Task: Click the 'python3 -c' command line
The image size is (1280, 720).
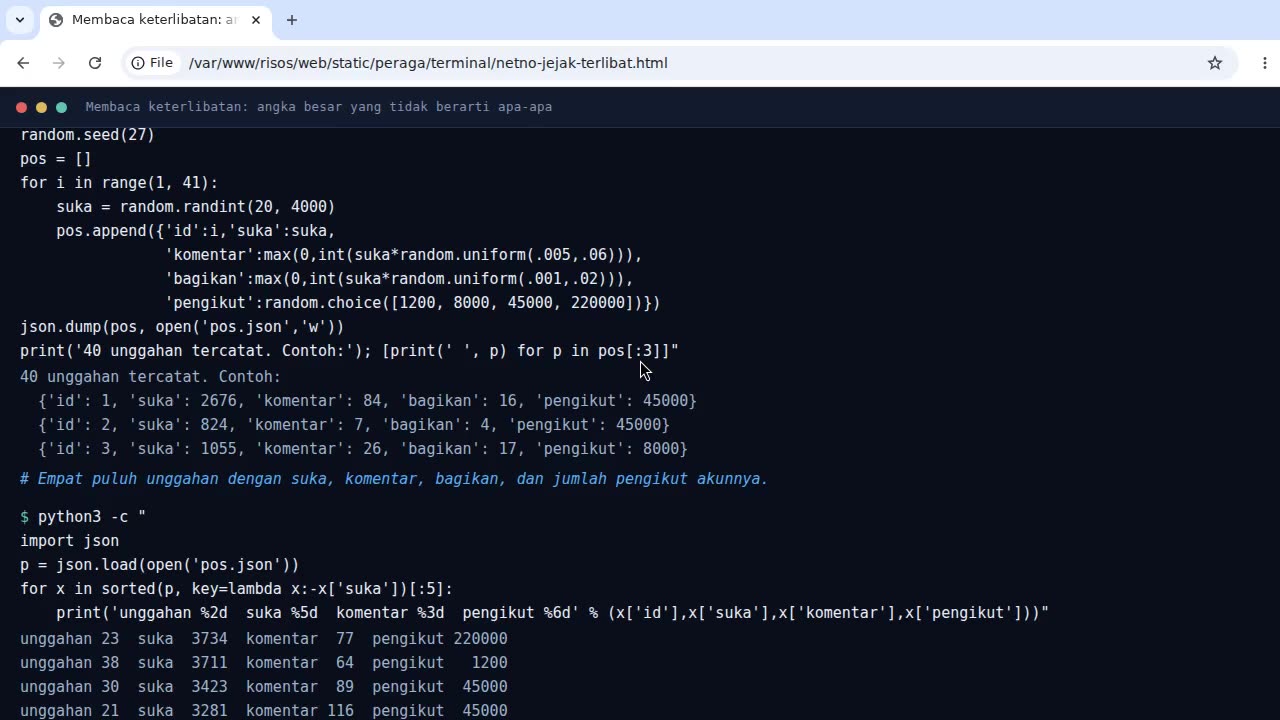Action: 83,517
